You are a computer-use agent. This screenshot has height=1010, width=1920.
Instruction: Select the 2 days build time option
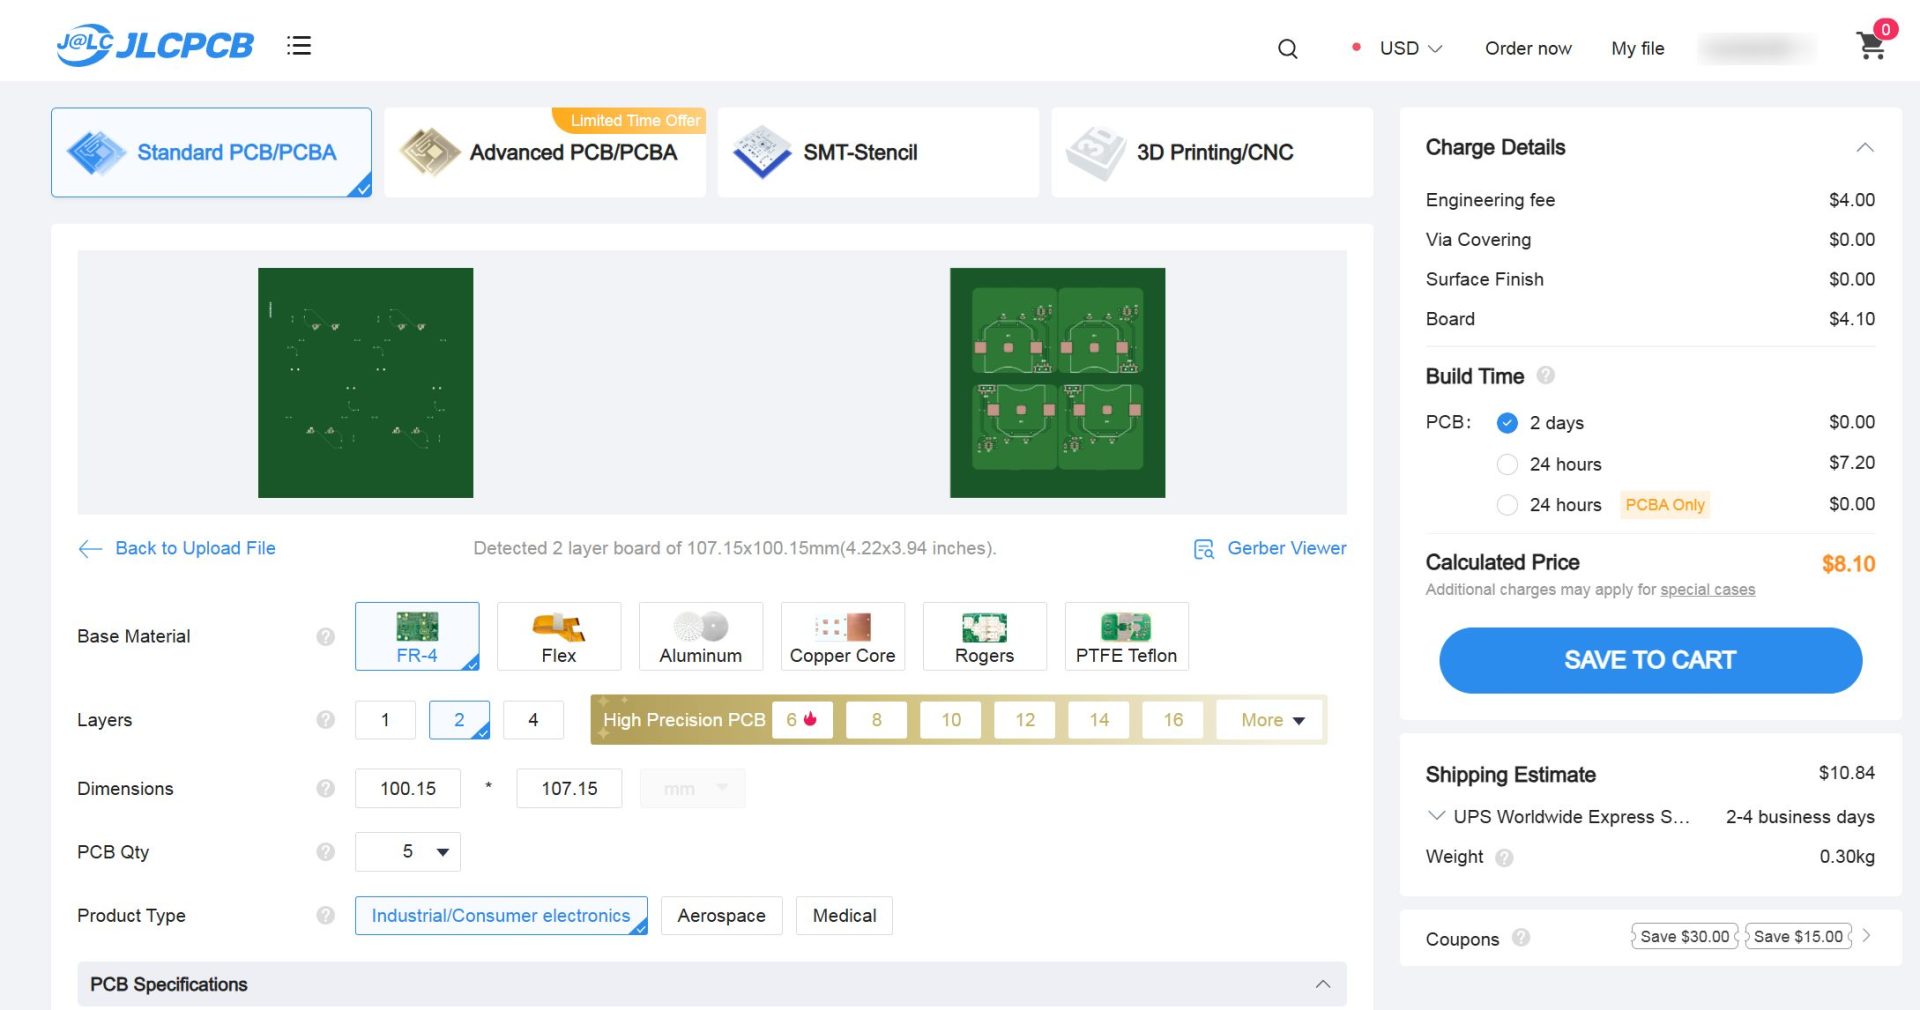1507,423
